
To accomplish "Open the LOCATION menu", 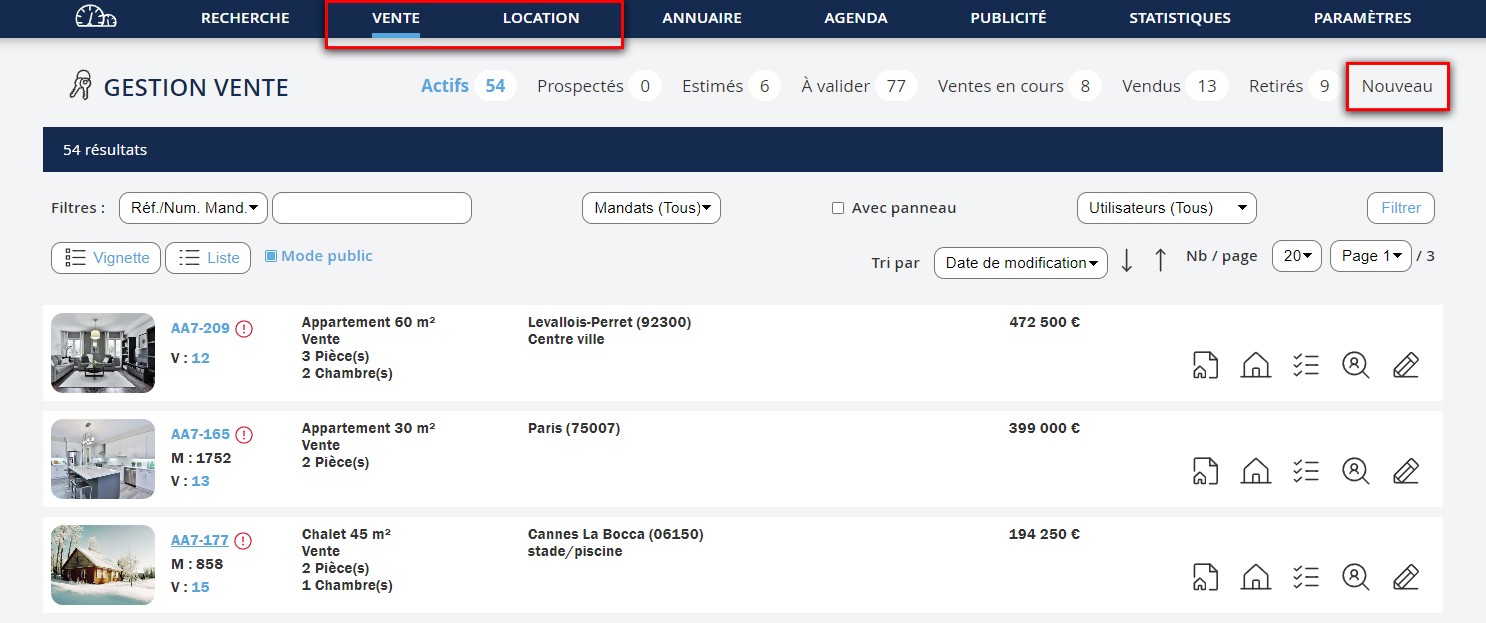I will 541,18.
